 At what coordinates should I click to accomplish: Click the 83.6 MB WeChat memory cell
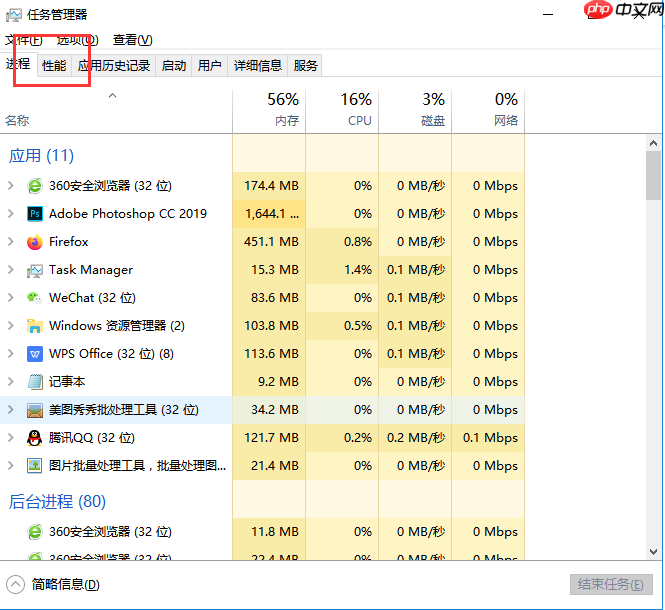pyautogui.click(x=269, y=298)
